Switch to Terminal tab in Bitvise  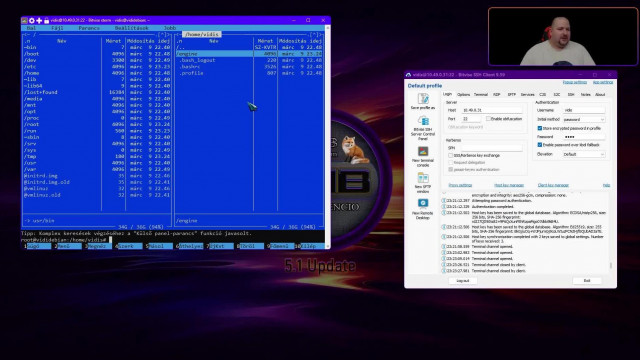(481, 95)
